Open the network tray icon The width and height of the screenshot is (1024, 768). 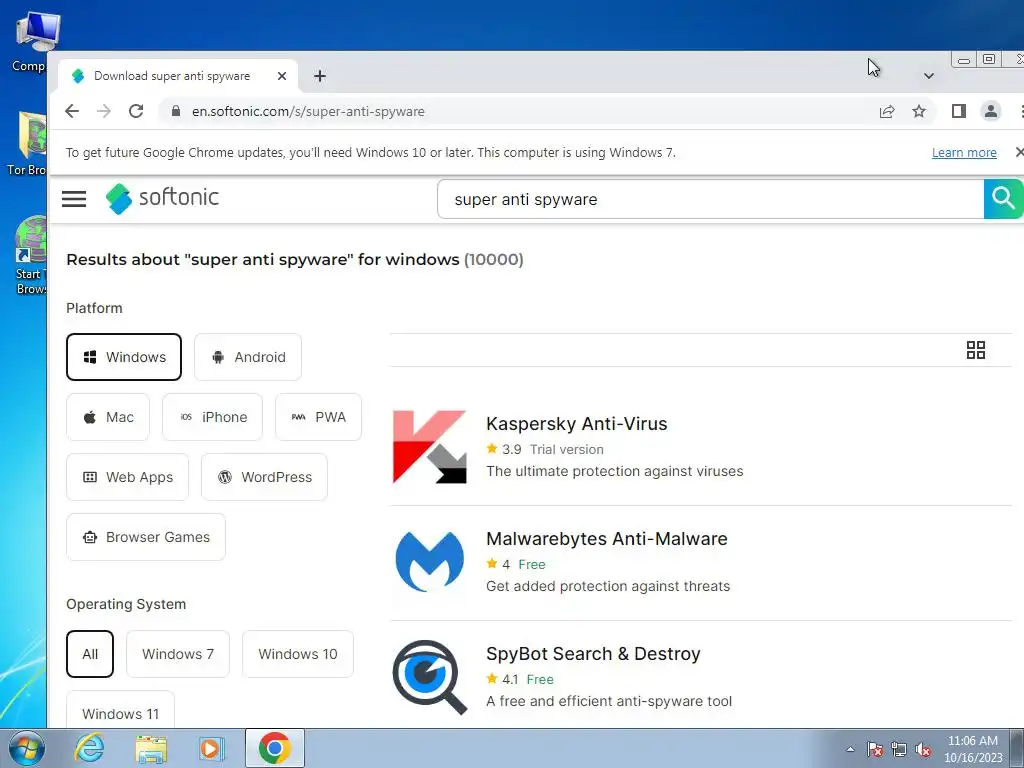pos(899,749)
